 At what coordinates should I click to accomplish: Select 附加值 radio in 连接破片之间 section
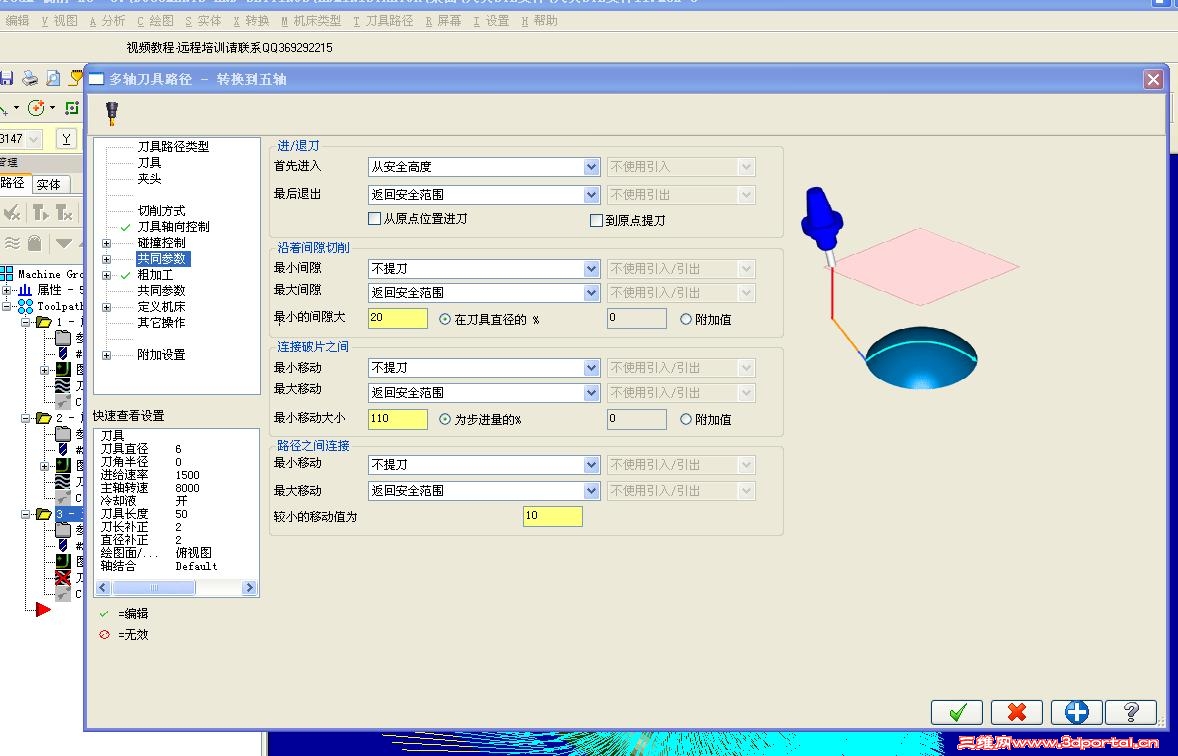686,419
